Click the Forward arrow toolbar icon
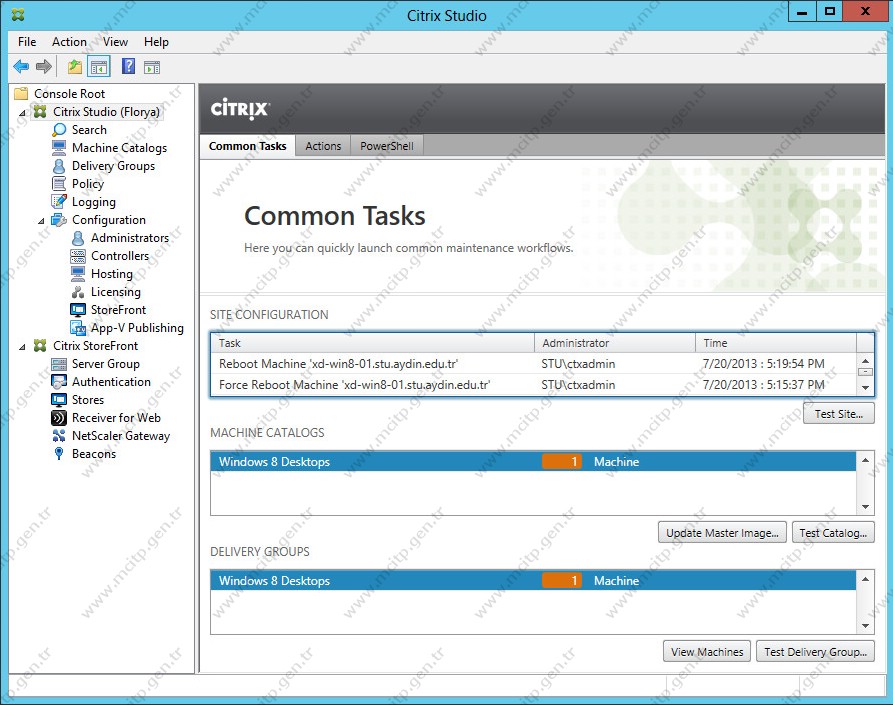This screenshot has height=705, width=893. pos(44,67)
